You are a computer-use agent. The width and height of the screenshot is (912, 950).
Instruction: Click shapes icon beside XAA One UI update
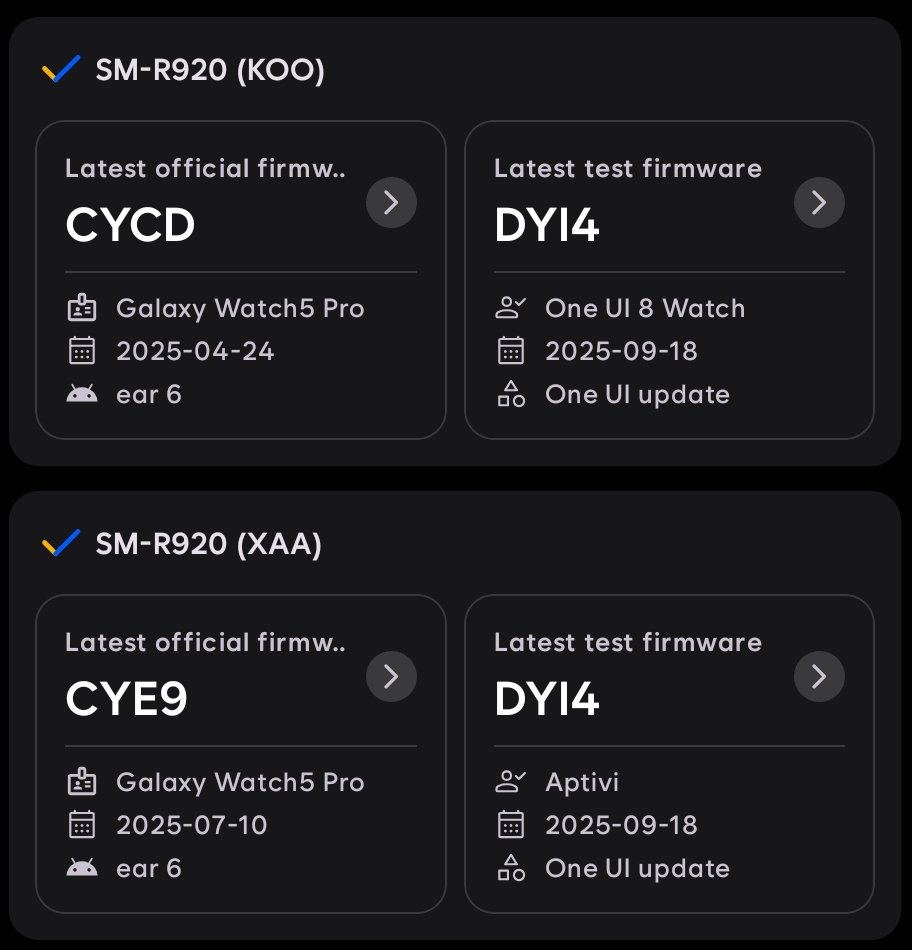pos(511,868)
